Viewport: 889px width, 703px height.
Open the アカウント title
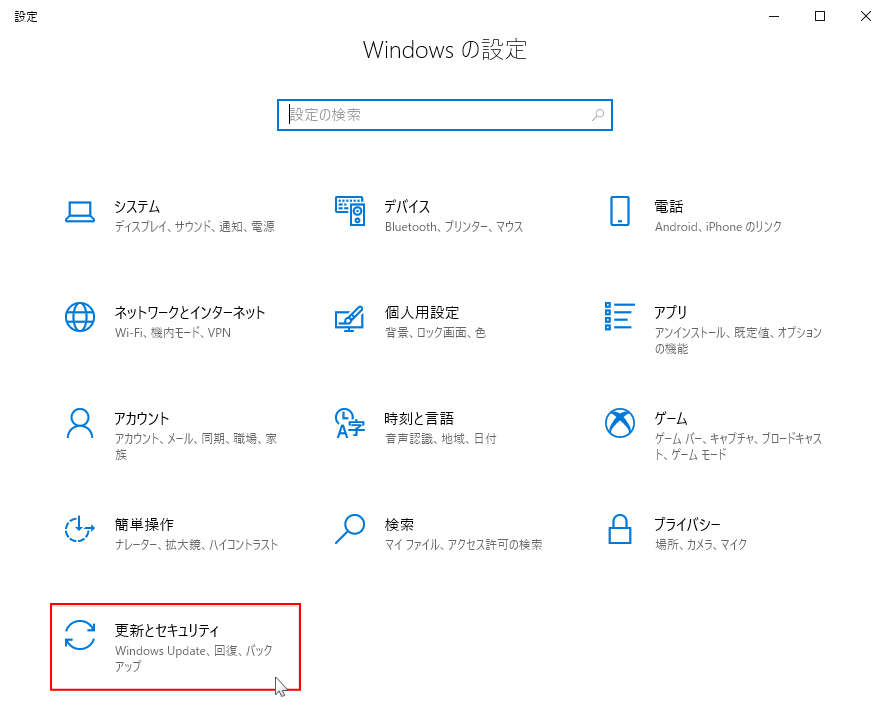142,418
